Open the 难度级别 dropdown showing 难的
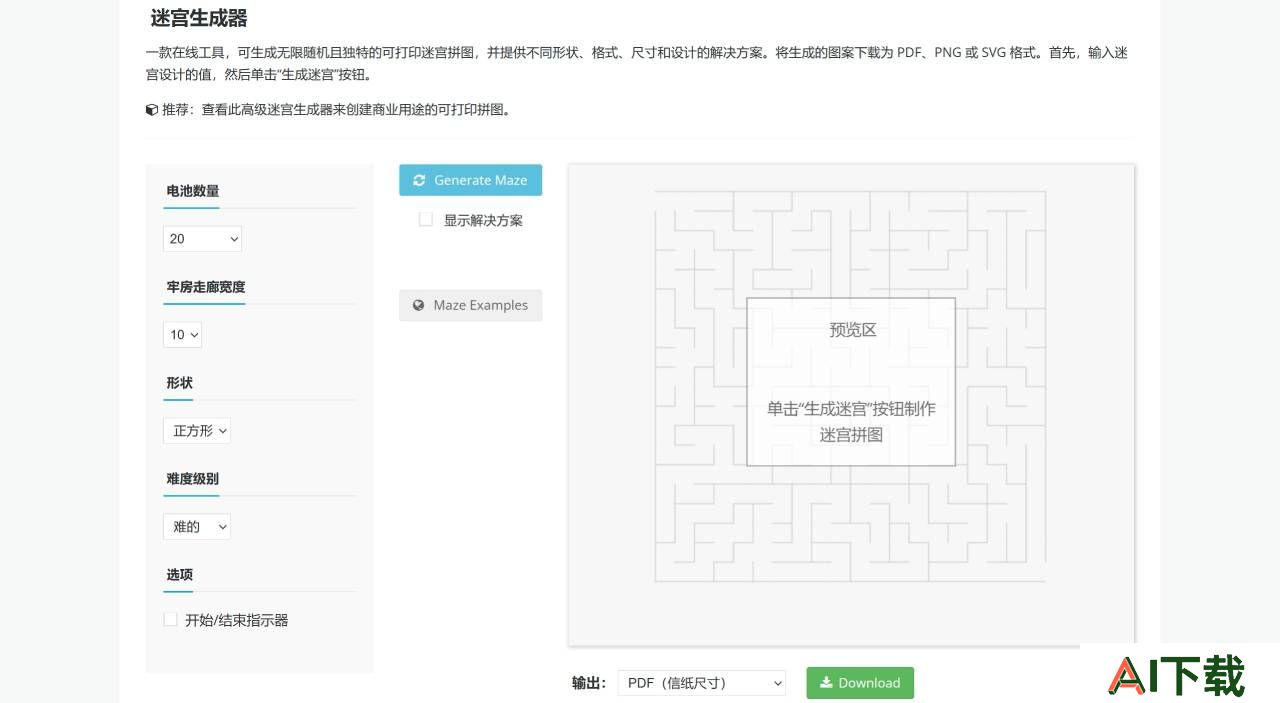The image size is (1280, 703). [x=197, y=526]
